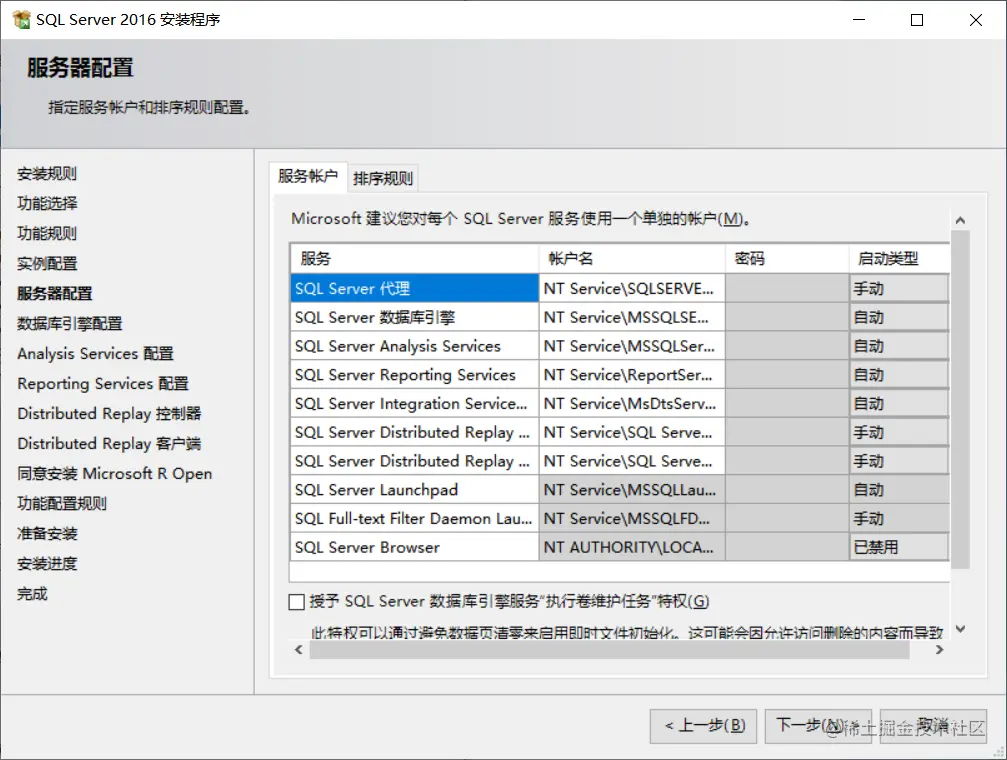Click Reporting Services 配置 step in sidebar

(x=103, y=384)
